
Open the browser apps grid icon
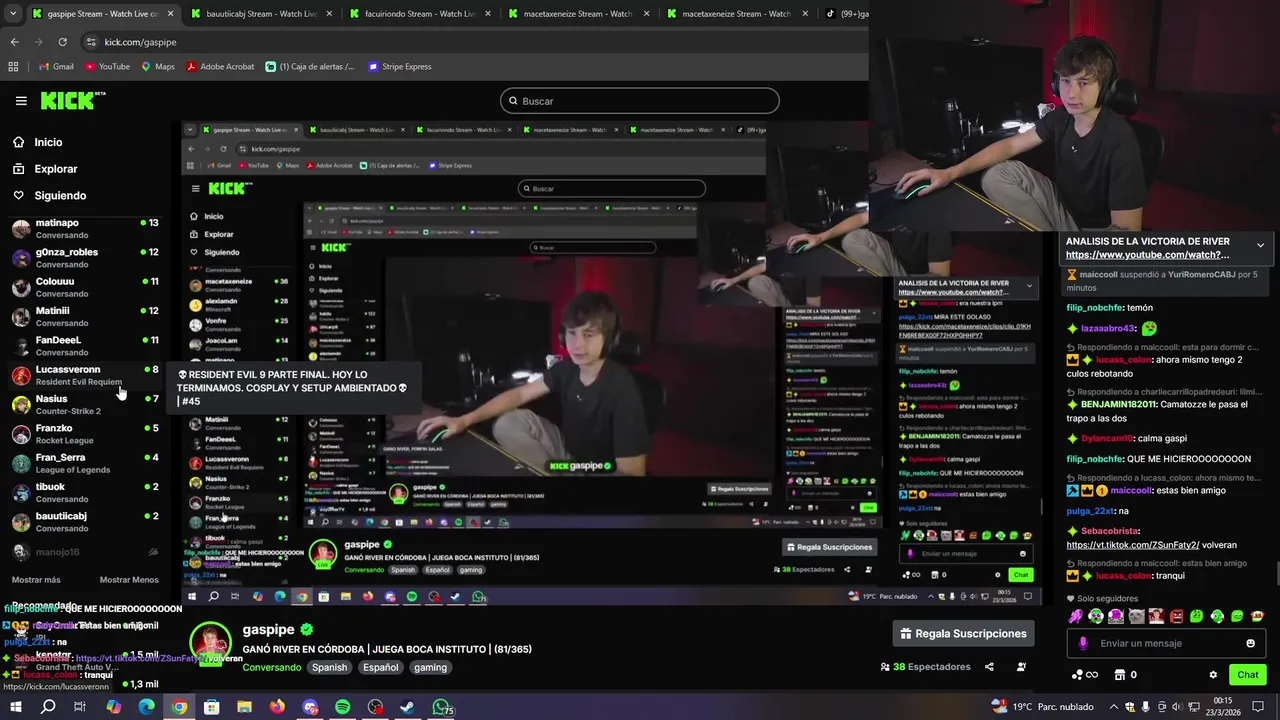pos(13,67)
